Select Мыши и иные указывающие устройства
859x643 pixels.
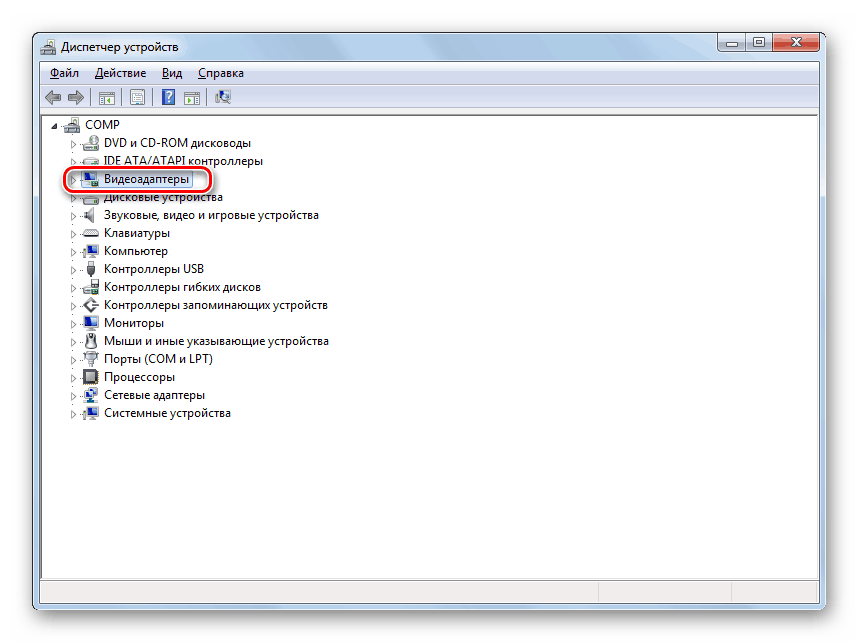216,341
